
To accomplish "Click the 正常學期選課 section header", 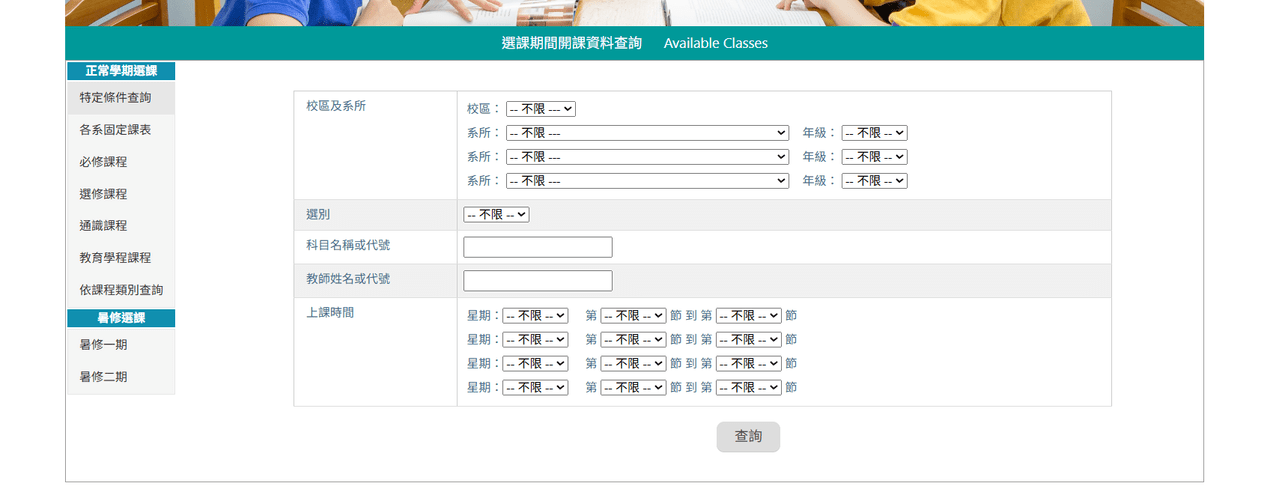I will (121, 71).
